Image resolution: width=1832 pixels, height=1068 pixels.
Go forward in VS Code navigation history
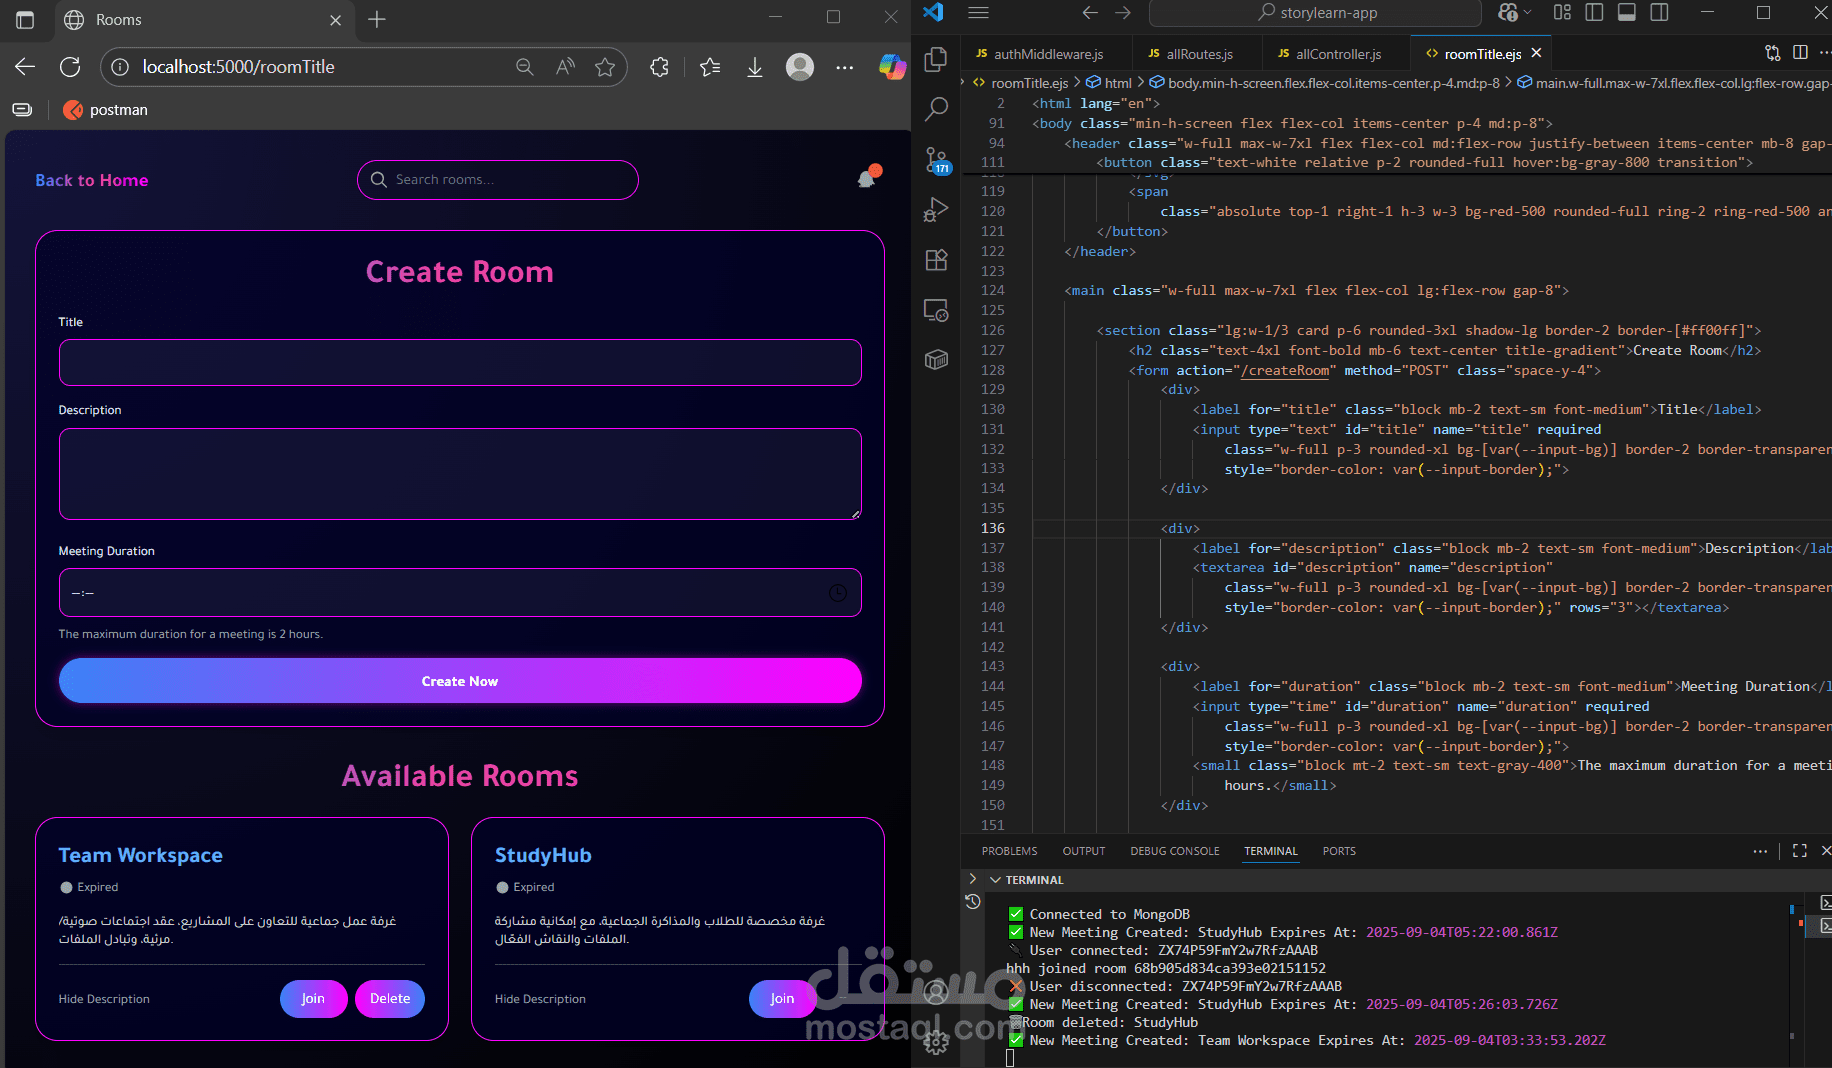click(1123, 13)
